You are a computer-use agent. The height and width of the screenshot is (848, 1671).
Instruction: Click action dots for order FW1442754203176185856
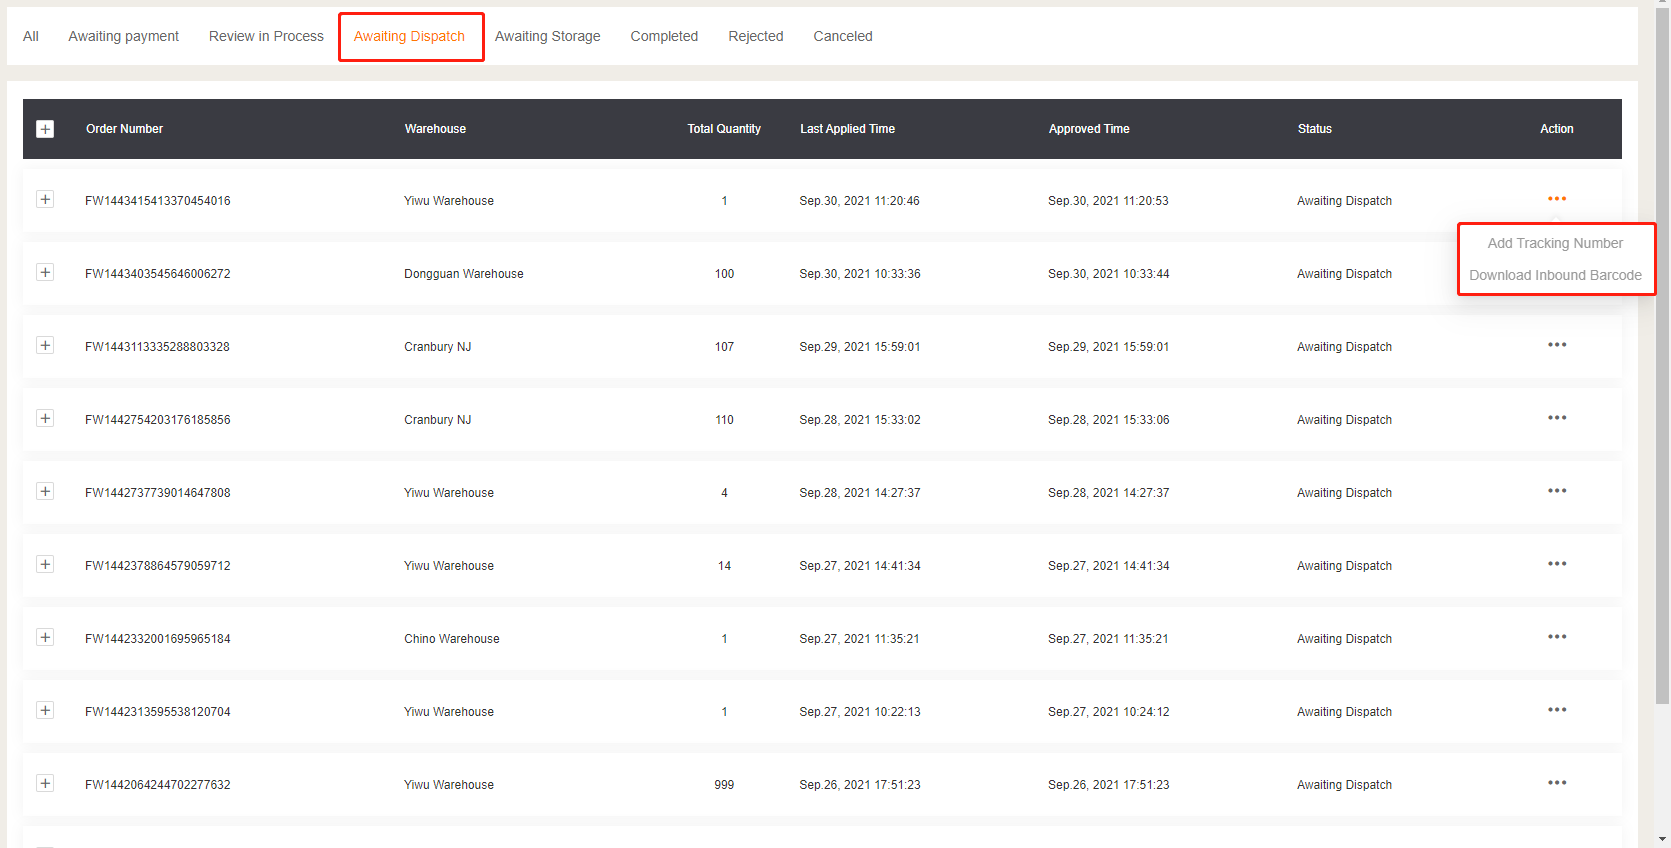coord(1556,418)
